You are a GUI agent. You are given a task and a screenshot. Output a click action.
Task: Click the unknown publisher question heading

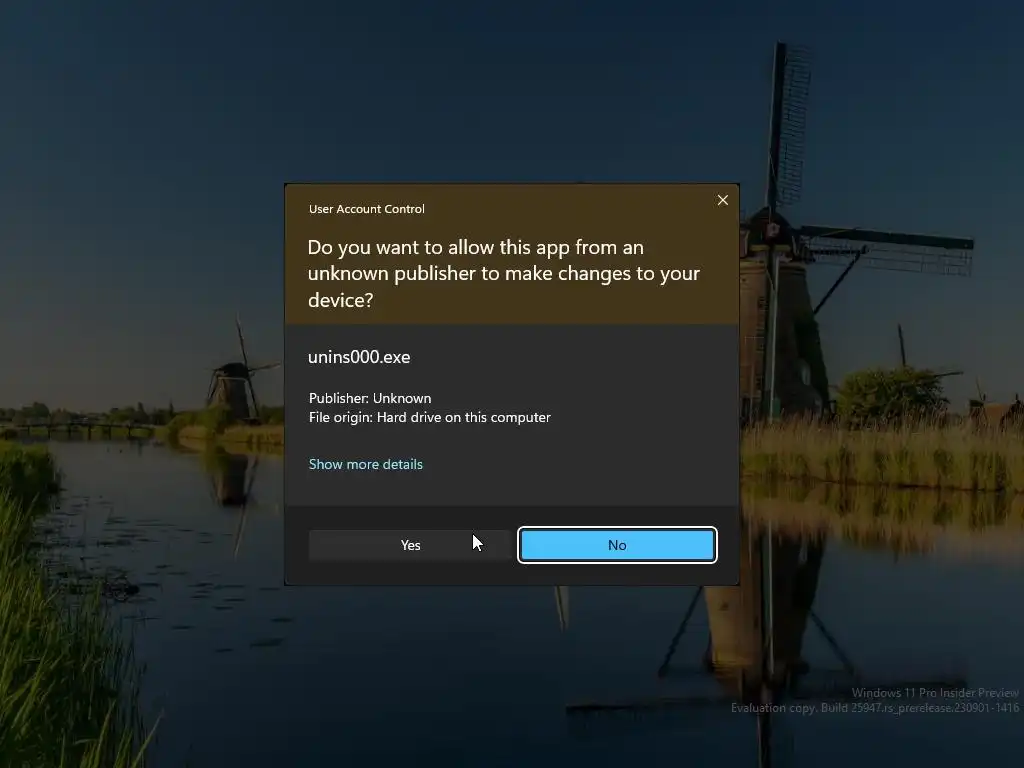pos(504,273)
